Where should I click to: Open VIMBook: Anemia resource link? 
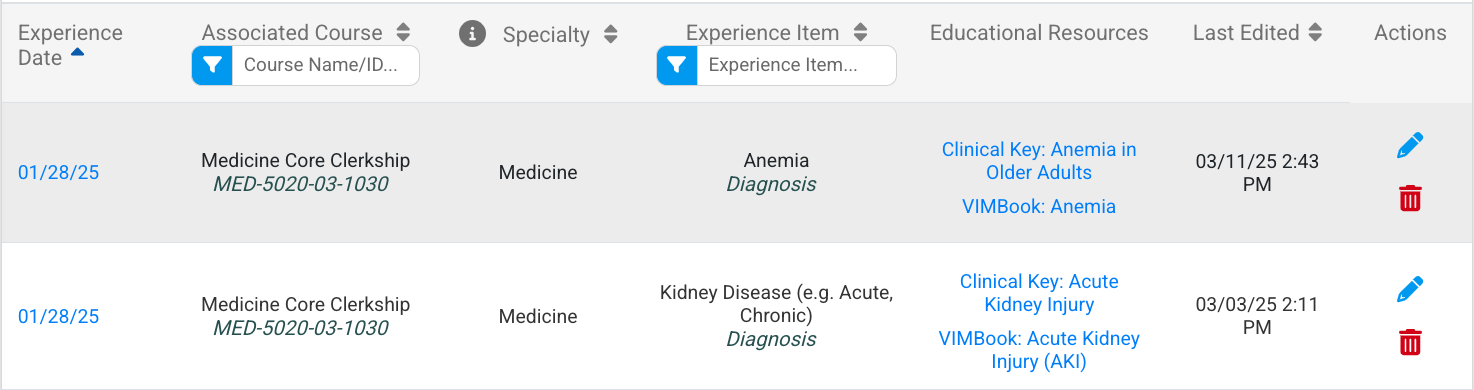click(x=1039, y=207)
